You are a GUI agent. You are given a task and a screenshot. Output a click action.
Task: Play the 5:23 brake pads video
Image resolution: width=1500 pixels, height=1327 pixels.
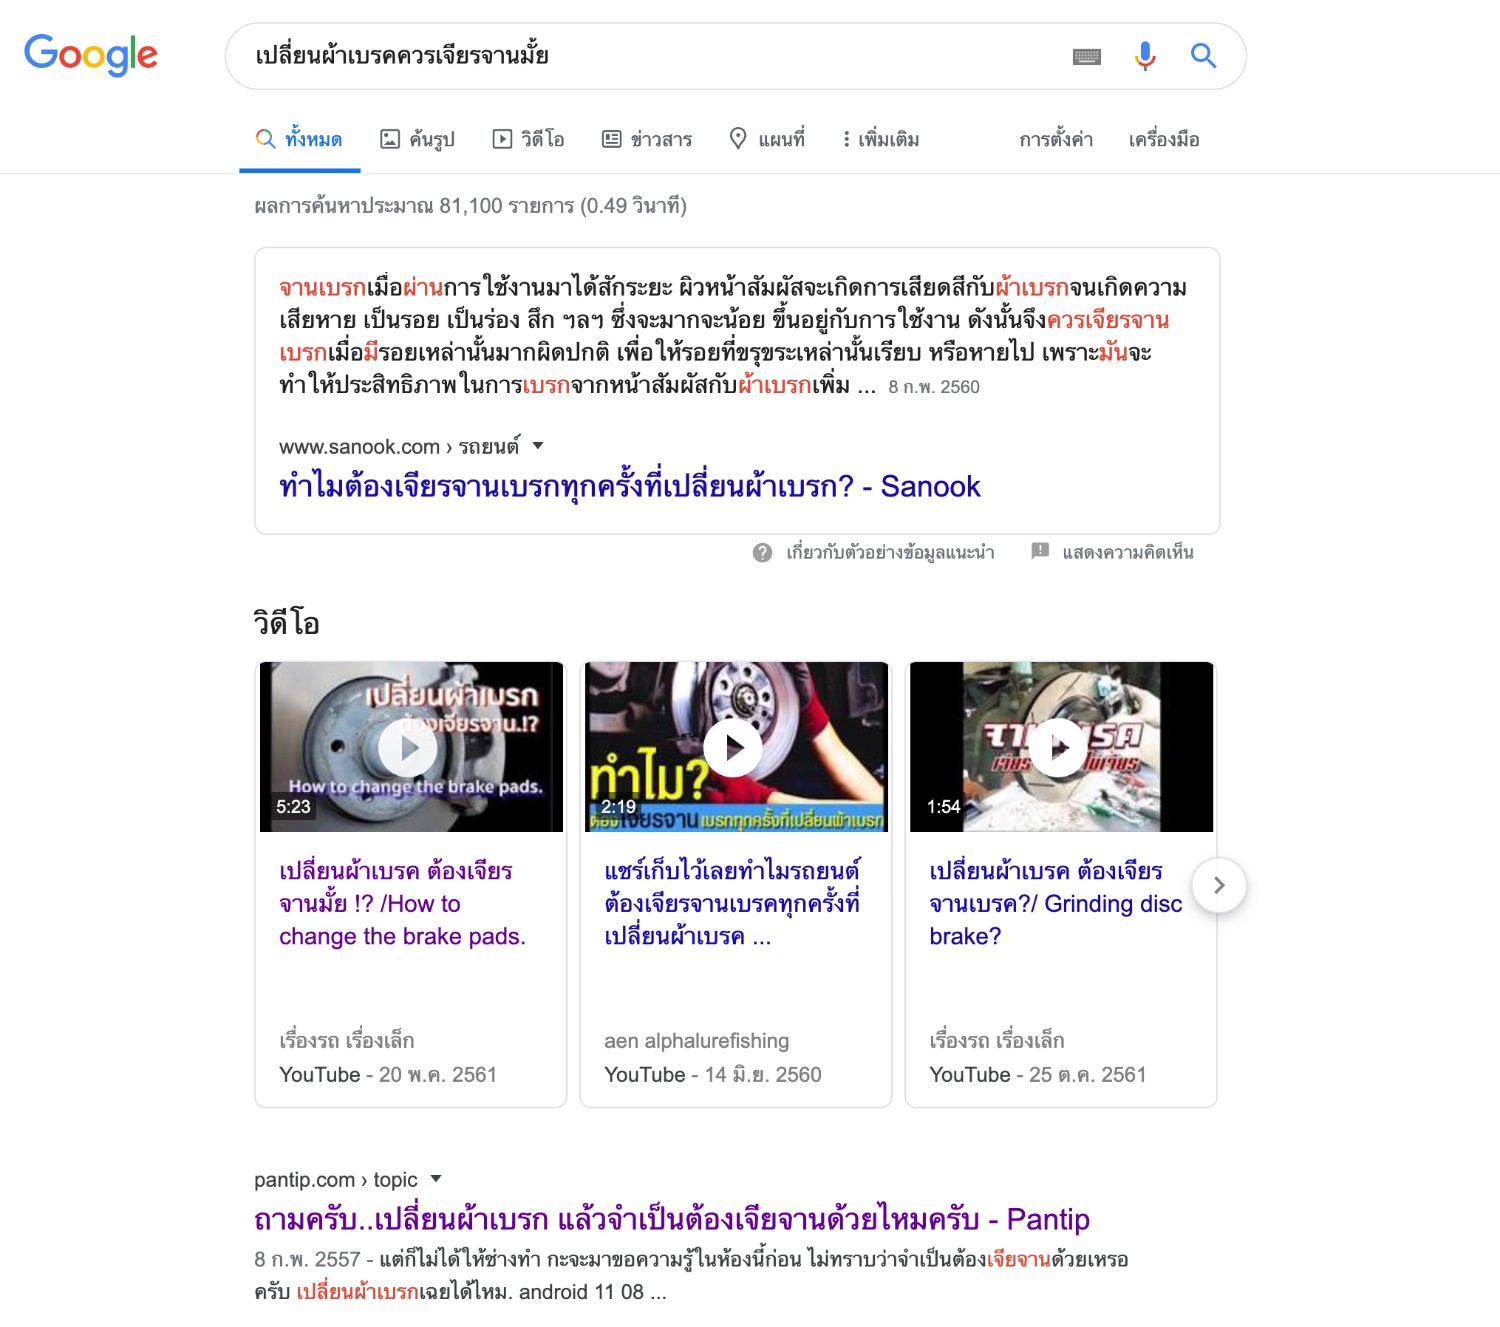(408, 747)
